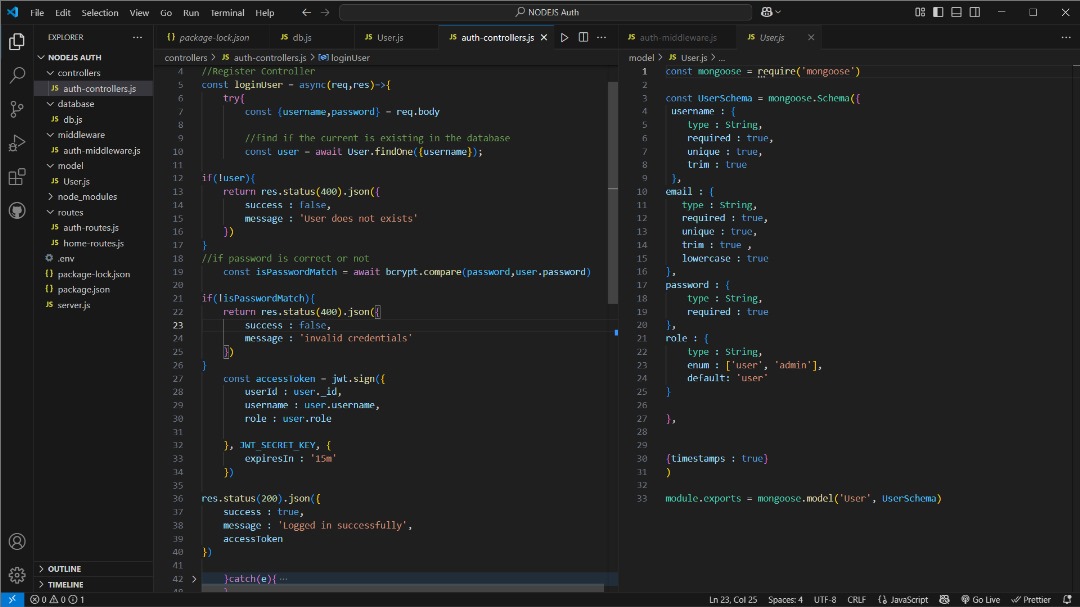The image size is (1080, 607).
Task: Click the Go Live status bar button
Action: pos(980,600)
